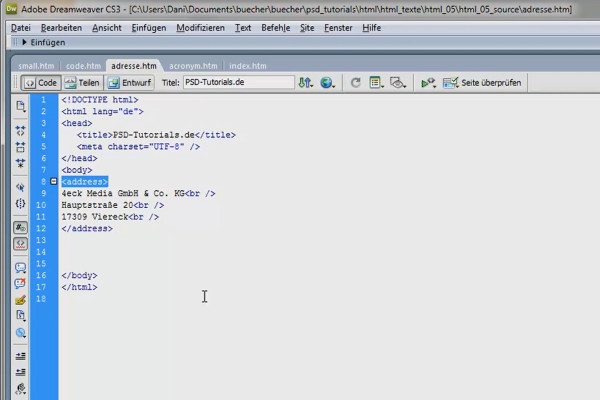The height and width of the screenshot is (400, 600).
Task: Open the Visual Aids eye menu
Action: click(x=398, y=83)
